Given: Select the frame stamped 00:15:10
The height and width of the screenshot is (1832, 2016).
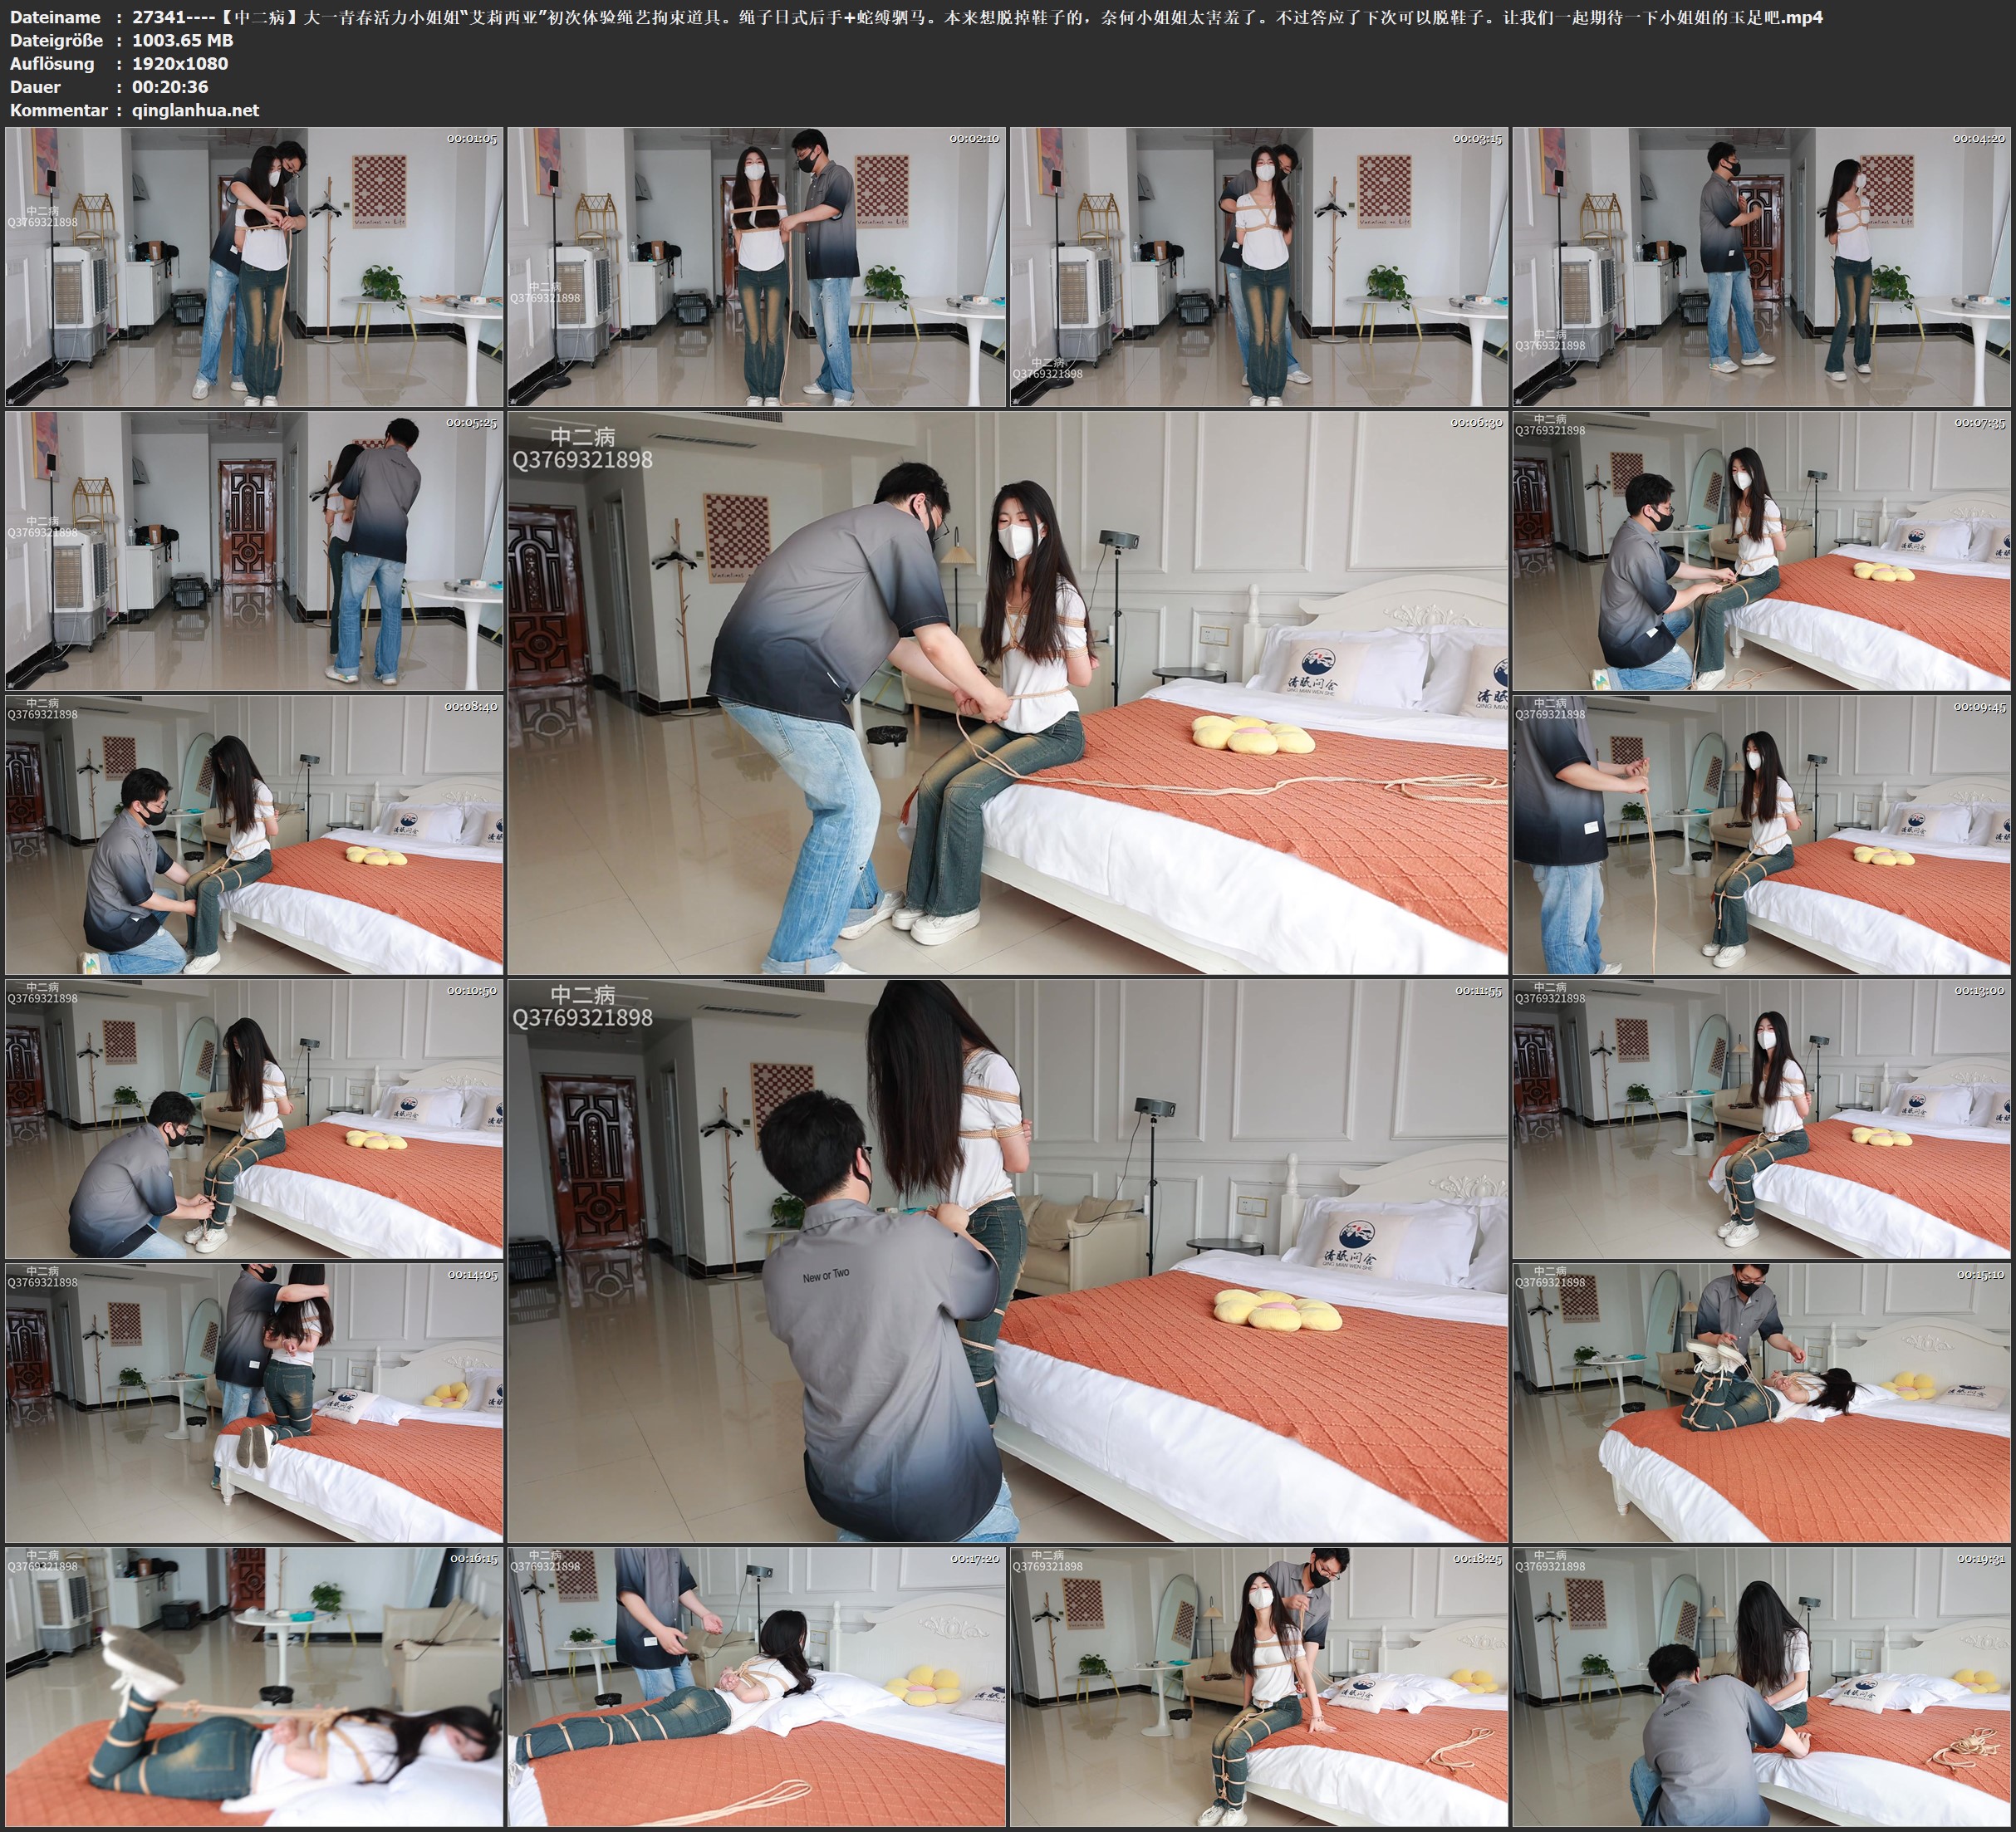Looking at the screenshot, I should click(x=1761, y=1402).
